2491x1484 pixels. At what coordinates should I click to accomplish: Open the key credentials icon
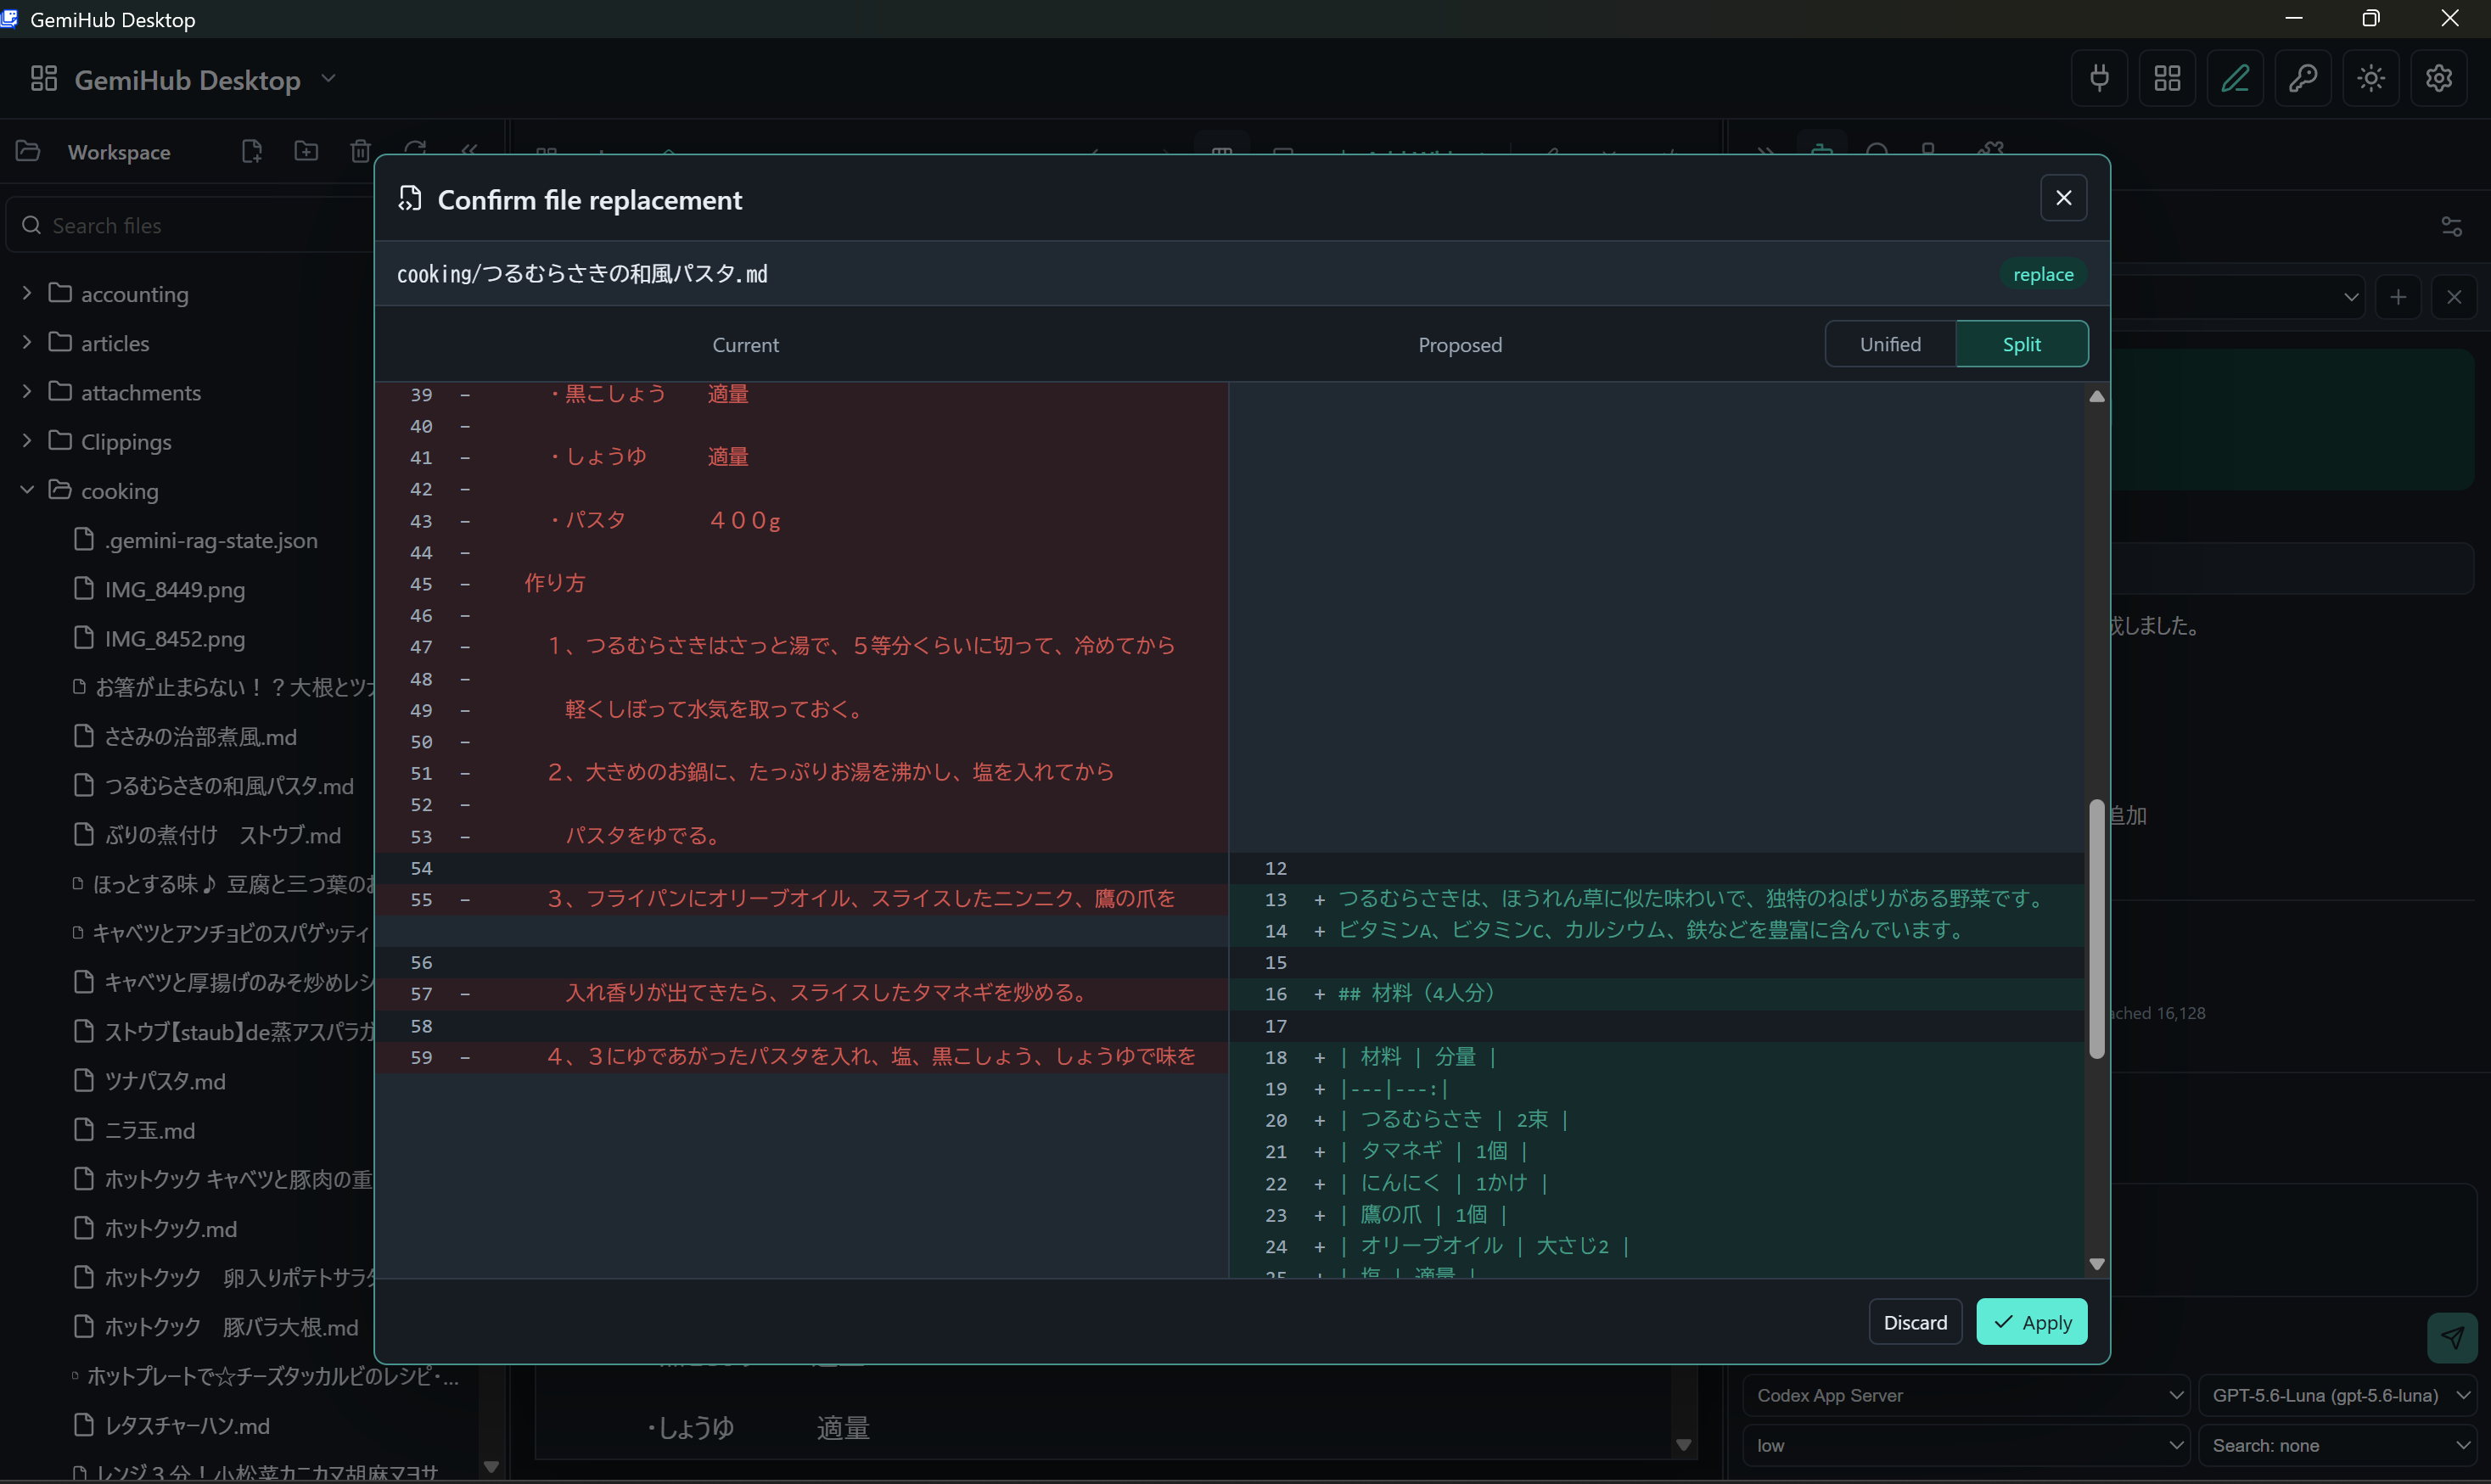[x=2303, y=78]
